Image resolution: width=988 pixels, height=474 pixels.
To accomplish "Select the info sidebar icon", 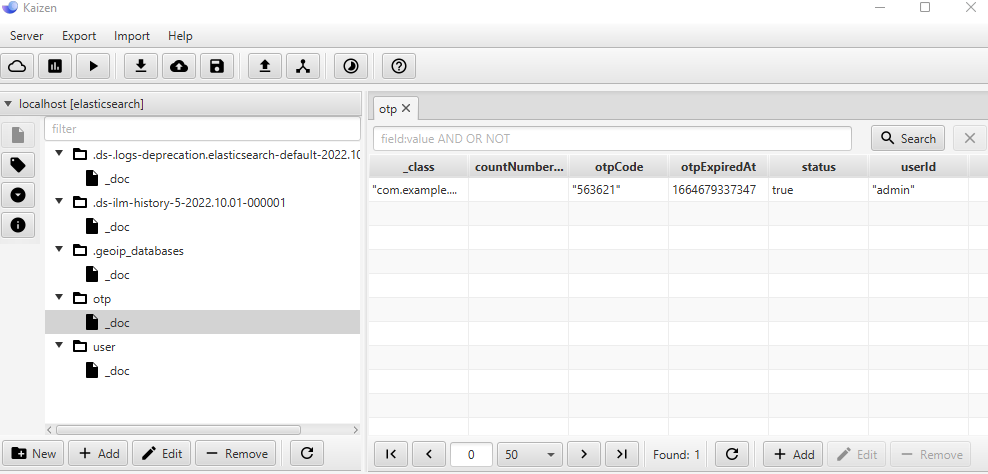I will pos(18,225).
